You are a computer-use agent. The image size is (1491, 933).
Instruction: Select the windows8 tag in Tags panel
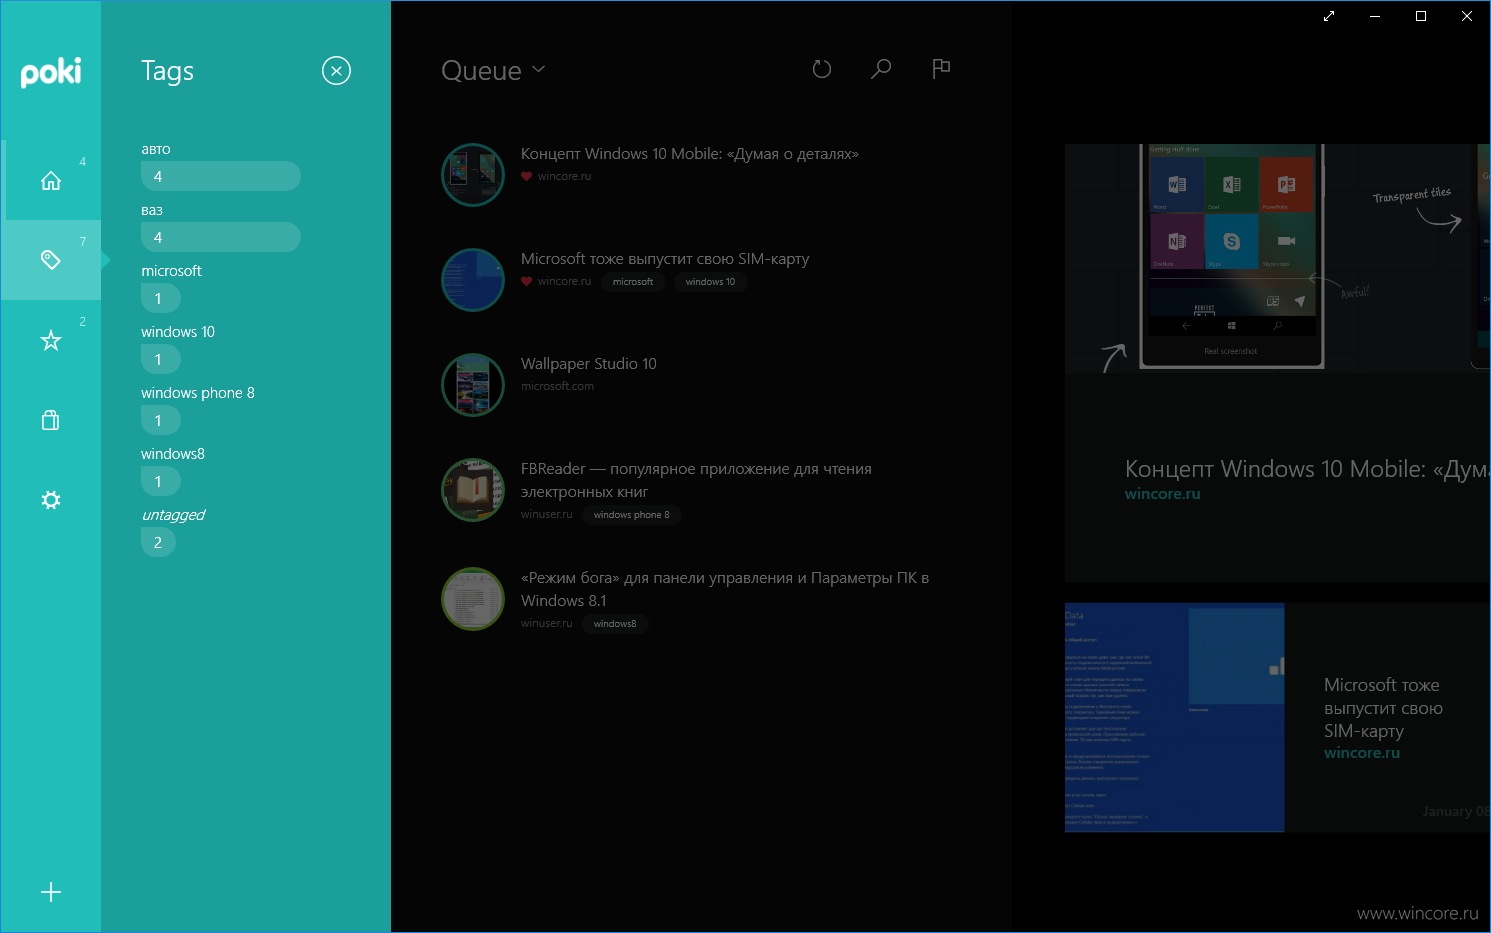pyautogui.click(x=173, y=454)
